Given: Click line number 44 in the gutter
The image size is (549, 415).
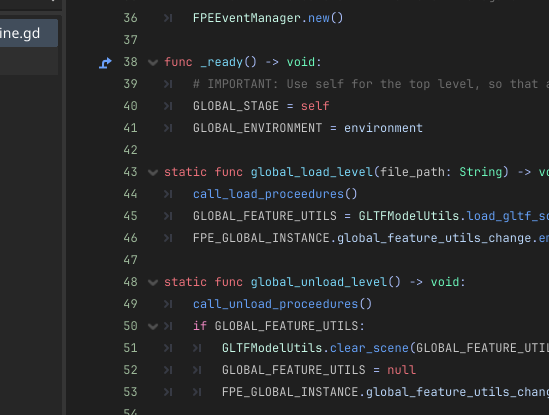Looking at the screenshot, I should click(130, 194).
